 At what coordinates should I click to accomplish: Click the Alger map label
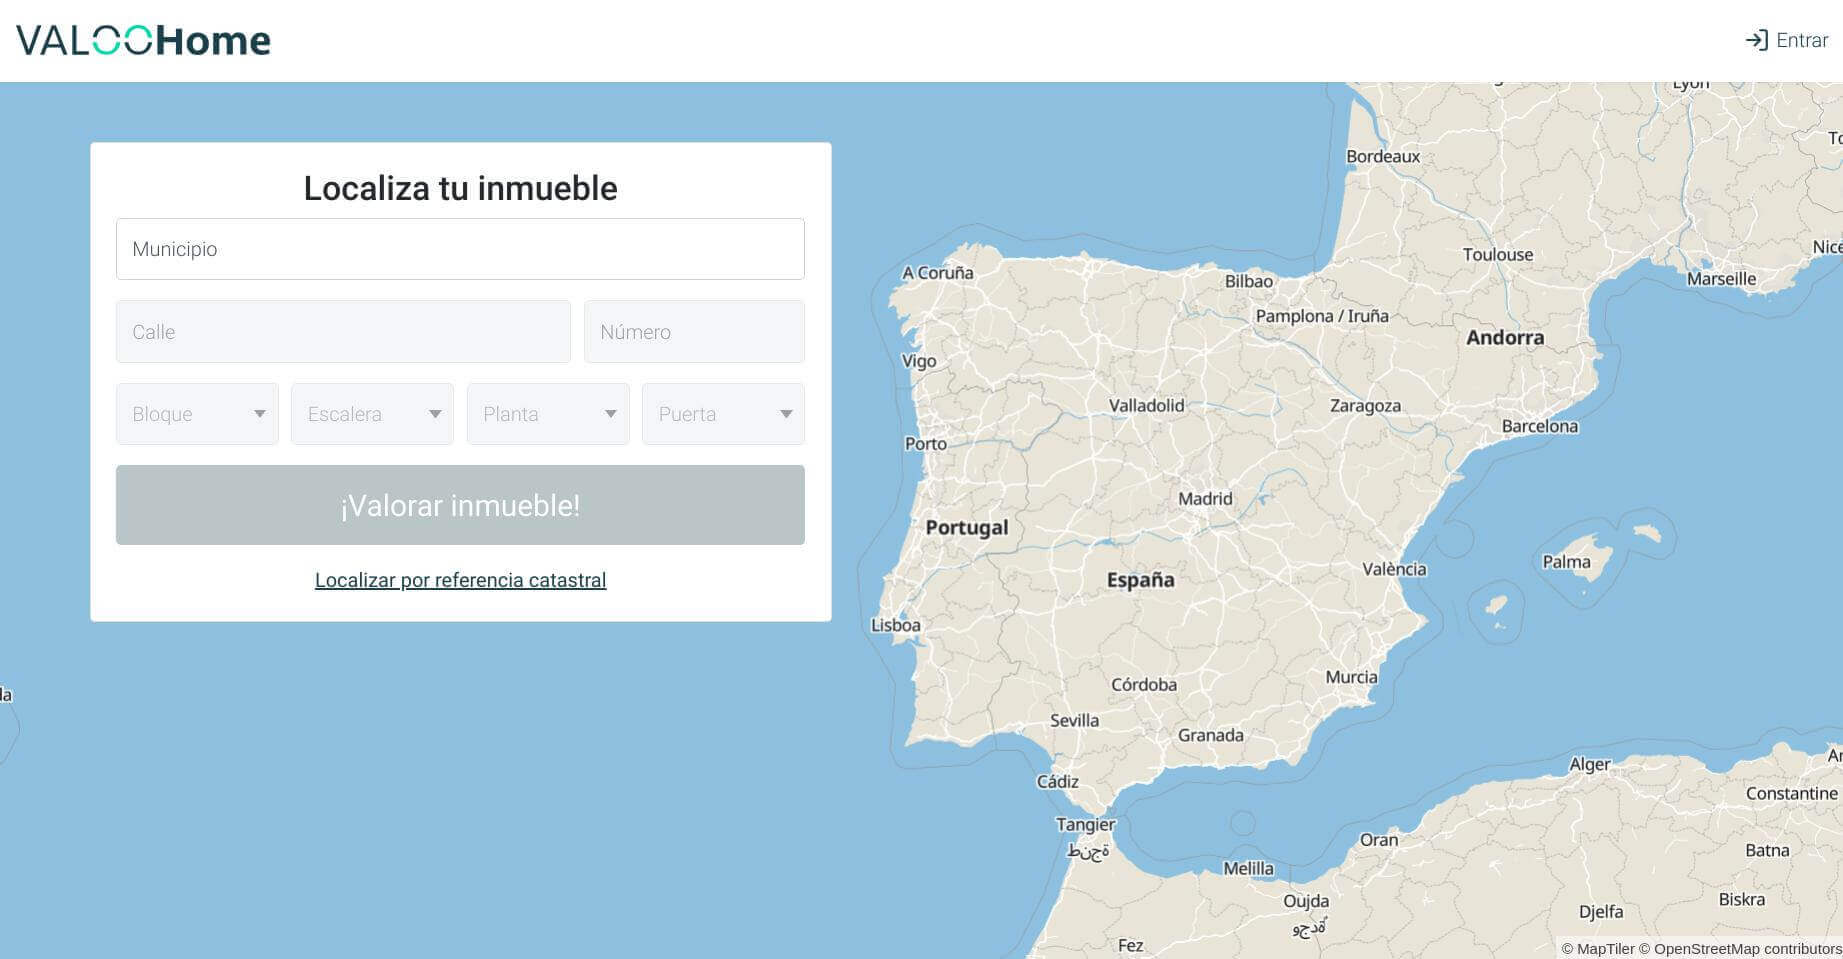point(1590,764)
